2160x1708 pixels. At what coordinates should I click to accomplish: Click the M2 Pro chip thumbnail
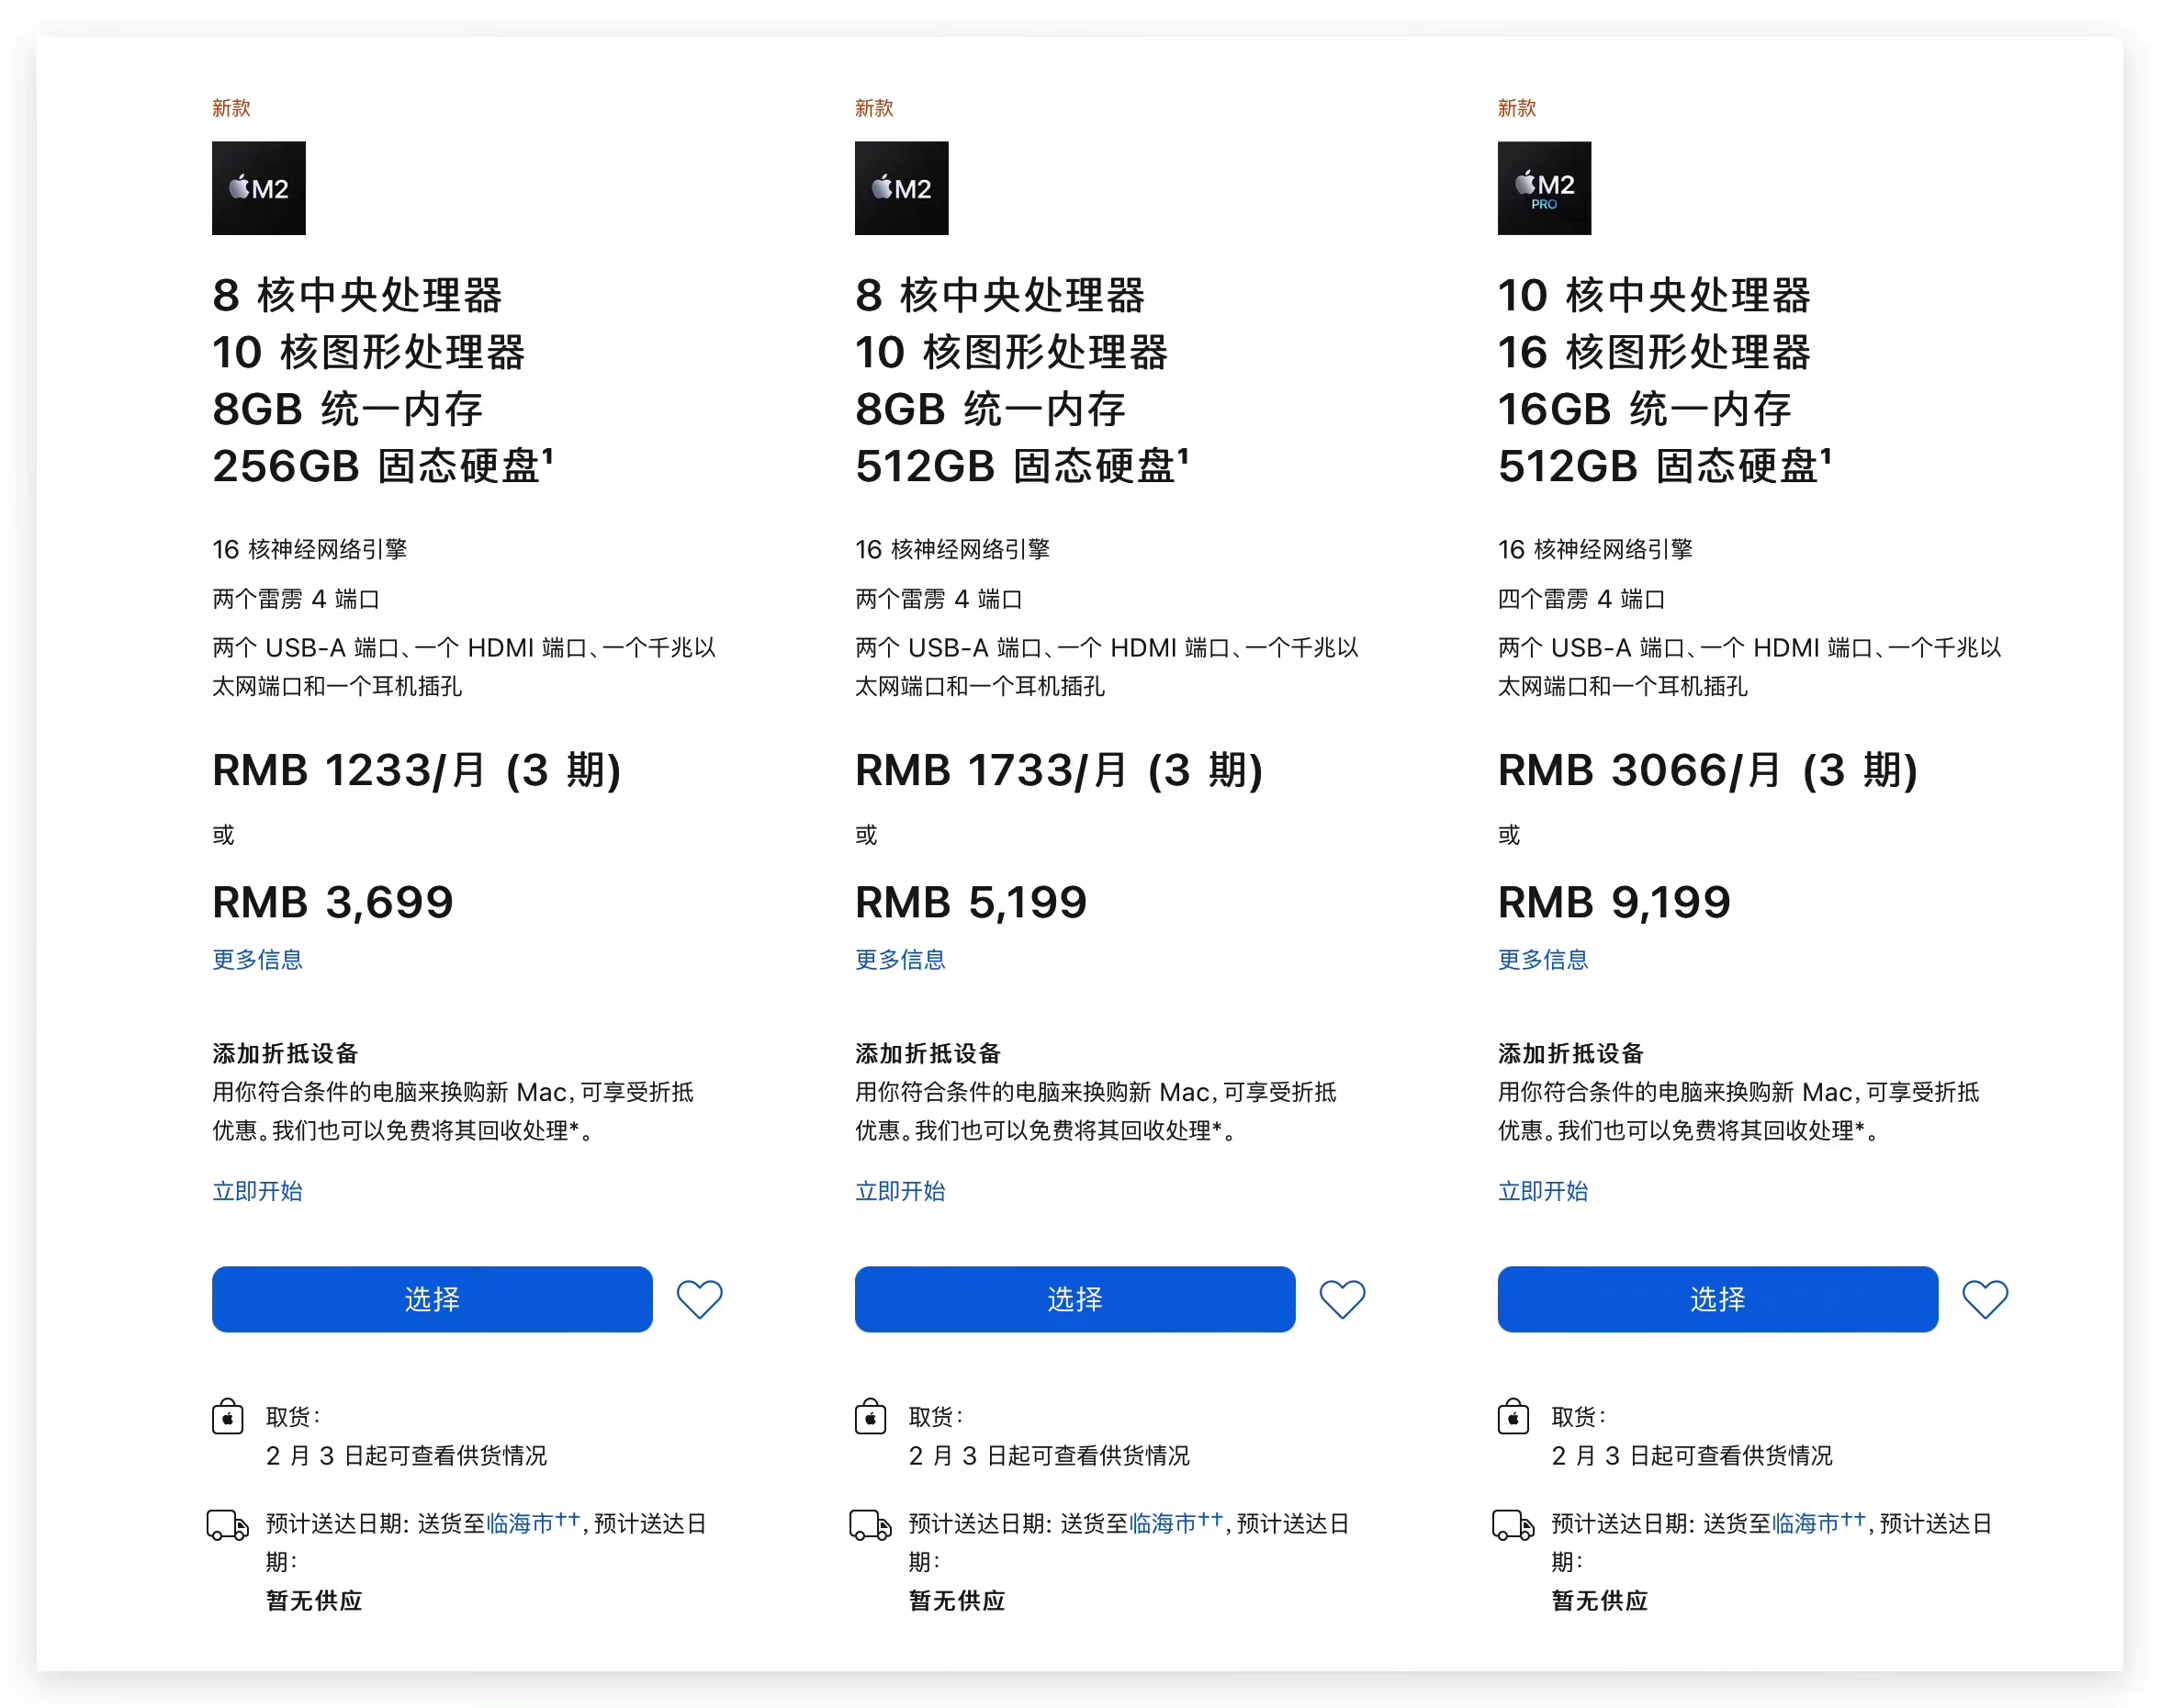click(x=1543, y=188)
